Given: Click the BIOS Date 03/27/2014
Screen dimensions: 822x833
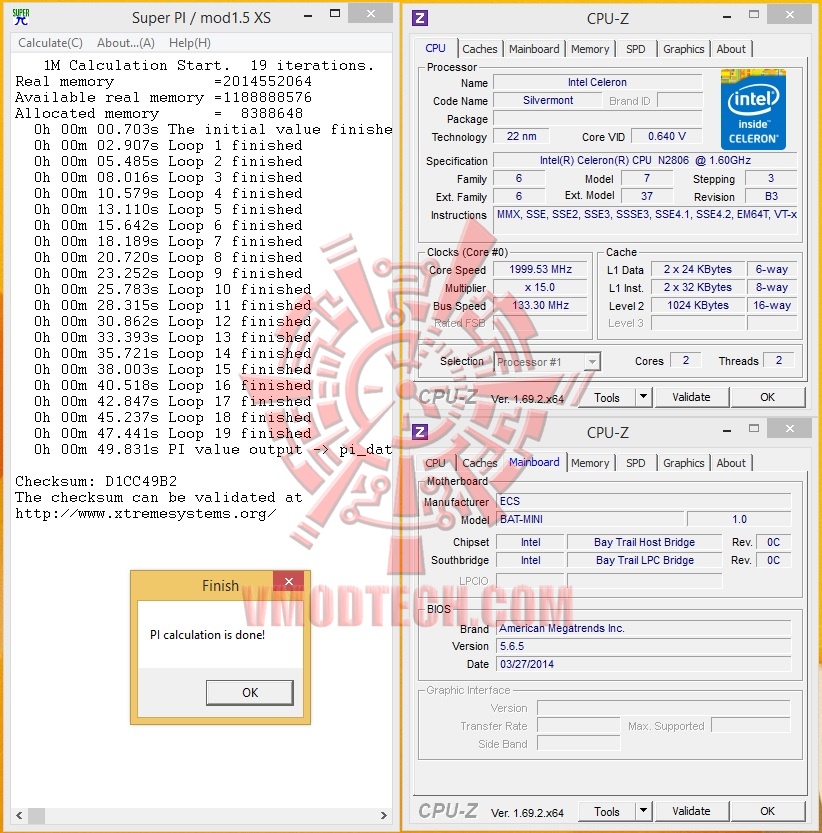Looking at the screenshot, I should 643,664.
